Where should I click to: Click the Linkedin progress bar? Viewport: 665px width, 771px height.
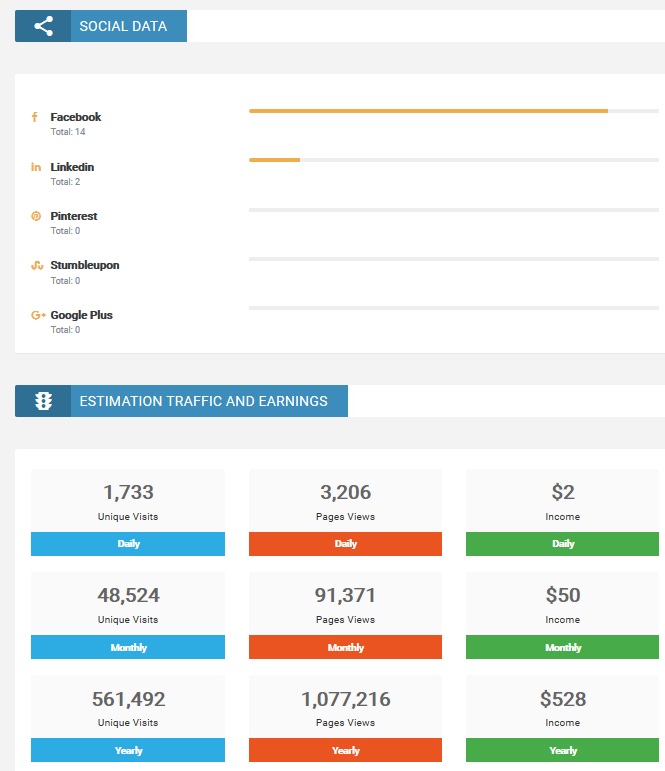(x=453, y=160)
